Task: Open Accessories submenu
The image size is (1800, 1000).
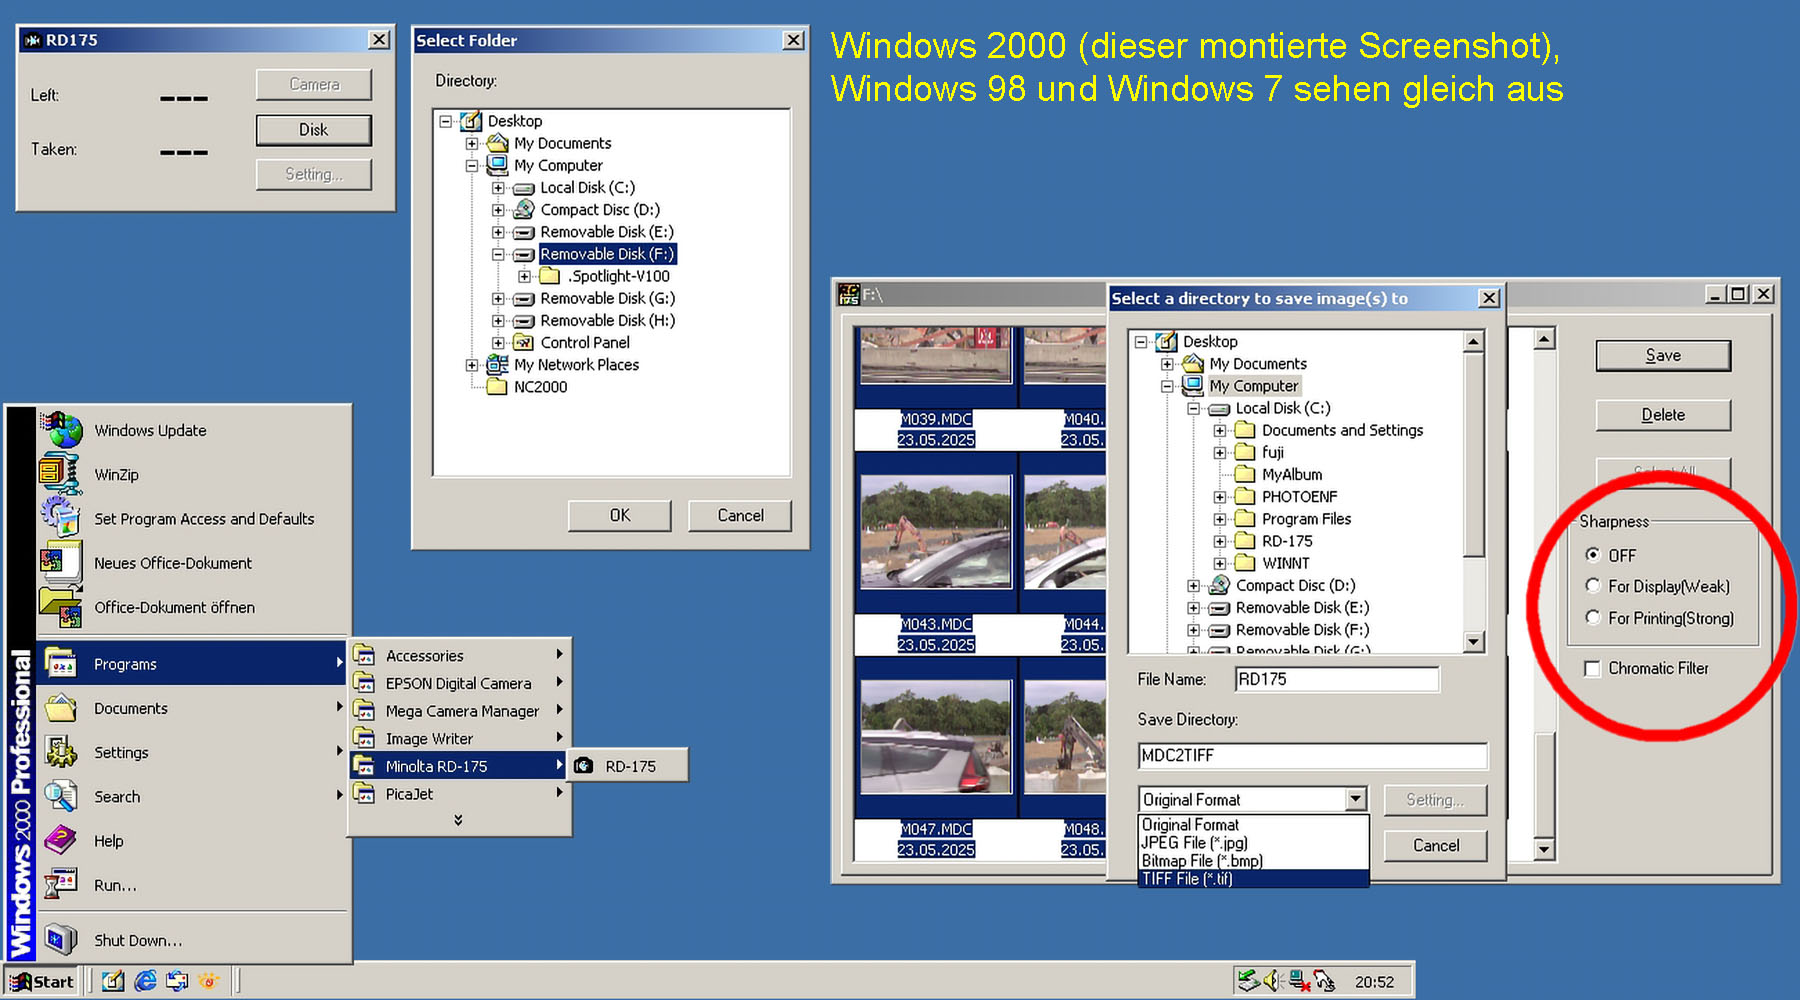Action: click(459, 655)
